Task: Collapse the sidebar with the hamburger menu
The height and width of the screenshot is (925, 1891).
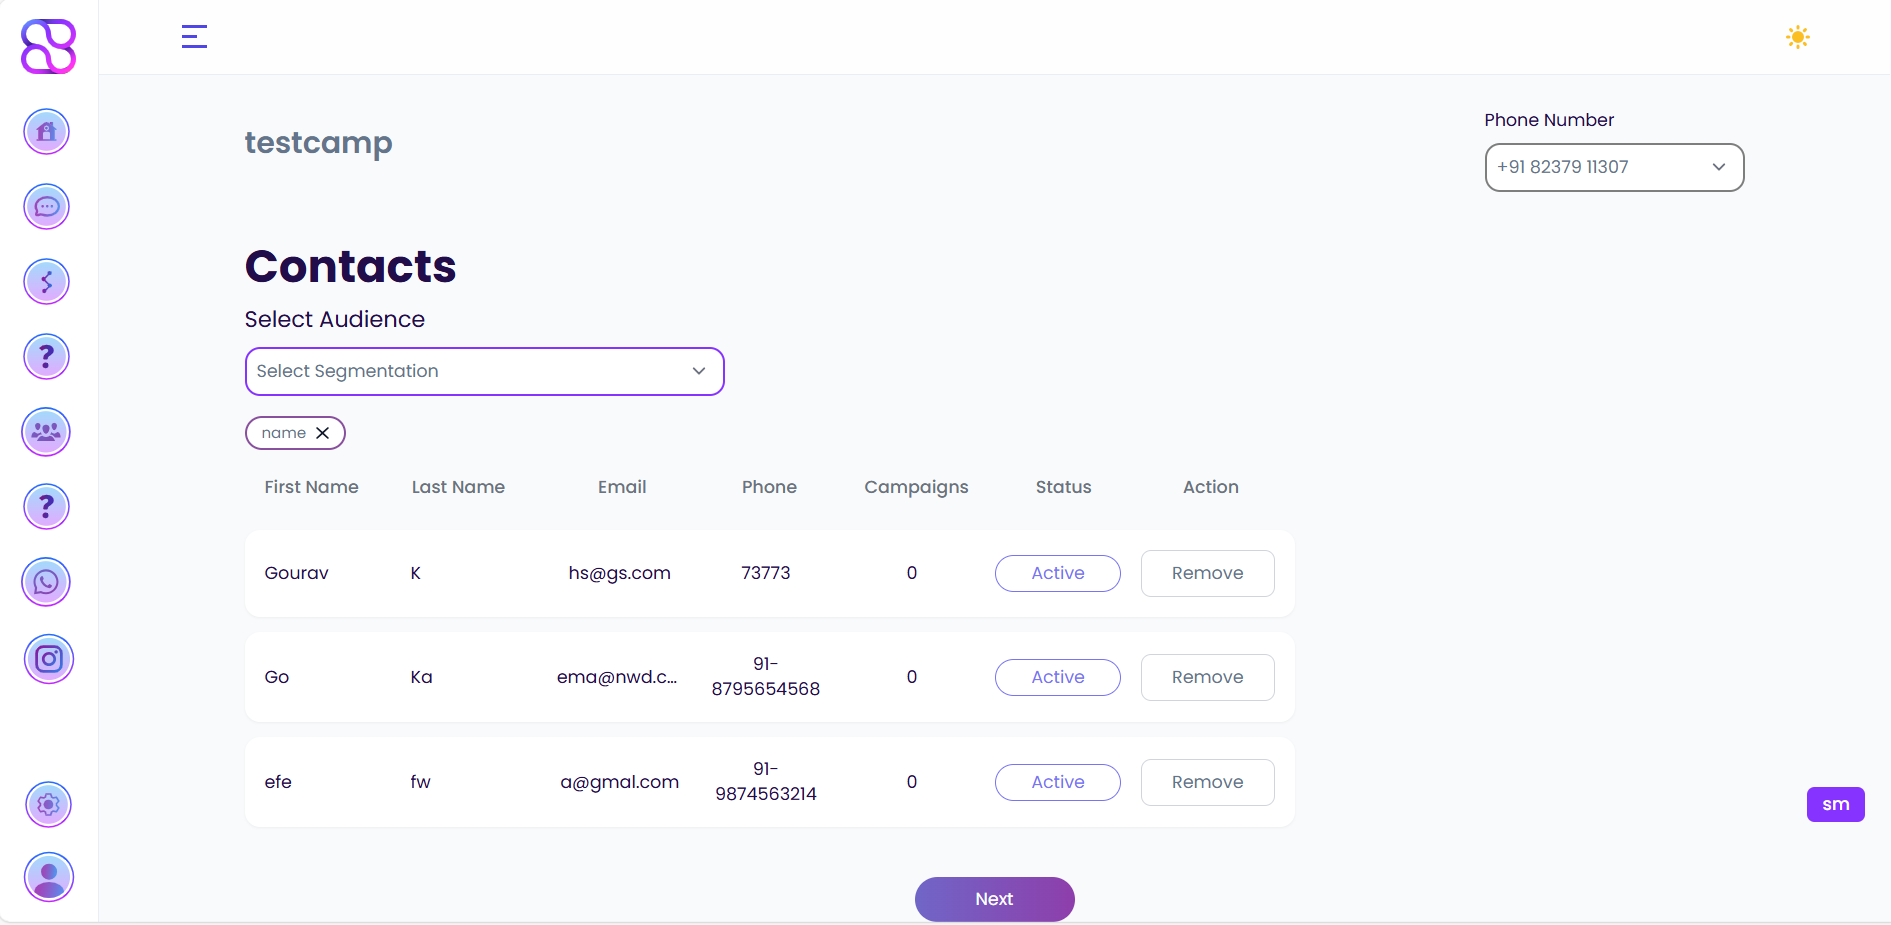Action: 194,37
